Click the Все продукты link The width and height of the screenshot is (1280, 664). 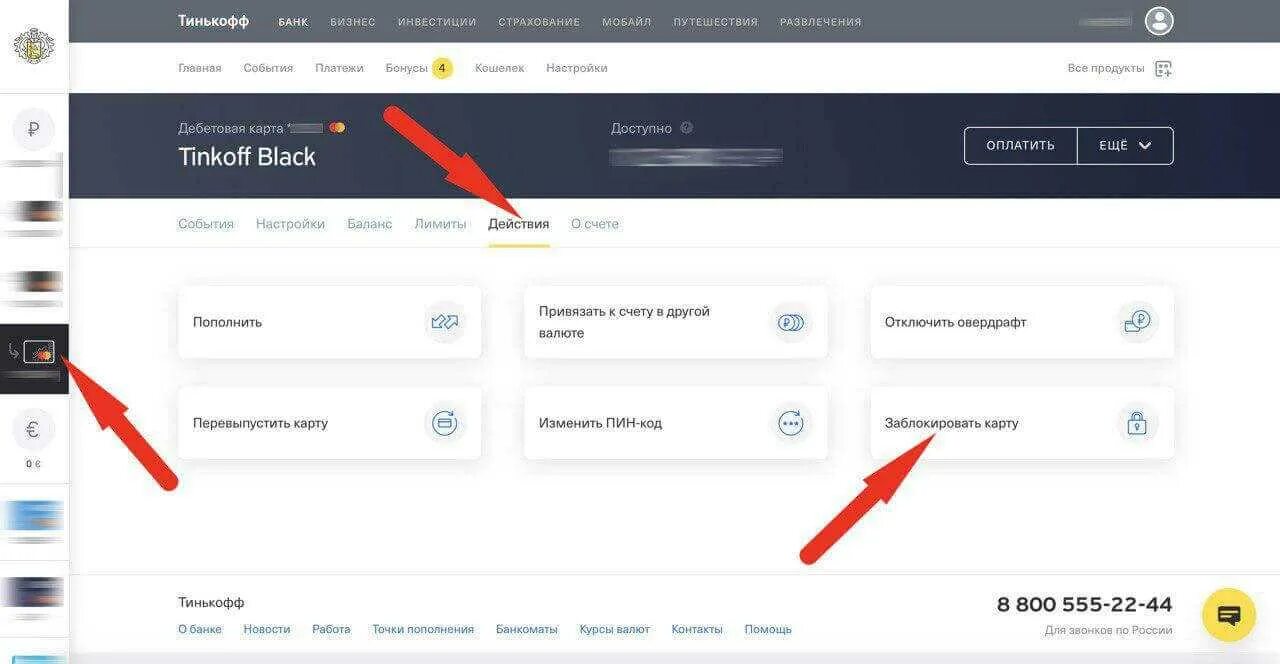click(x=1106, y=68)
